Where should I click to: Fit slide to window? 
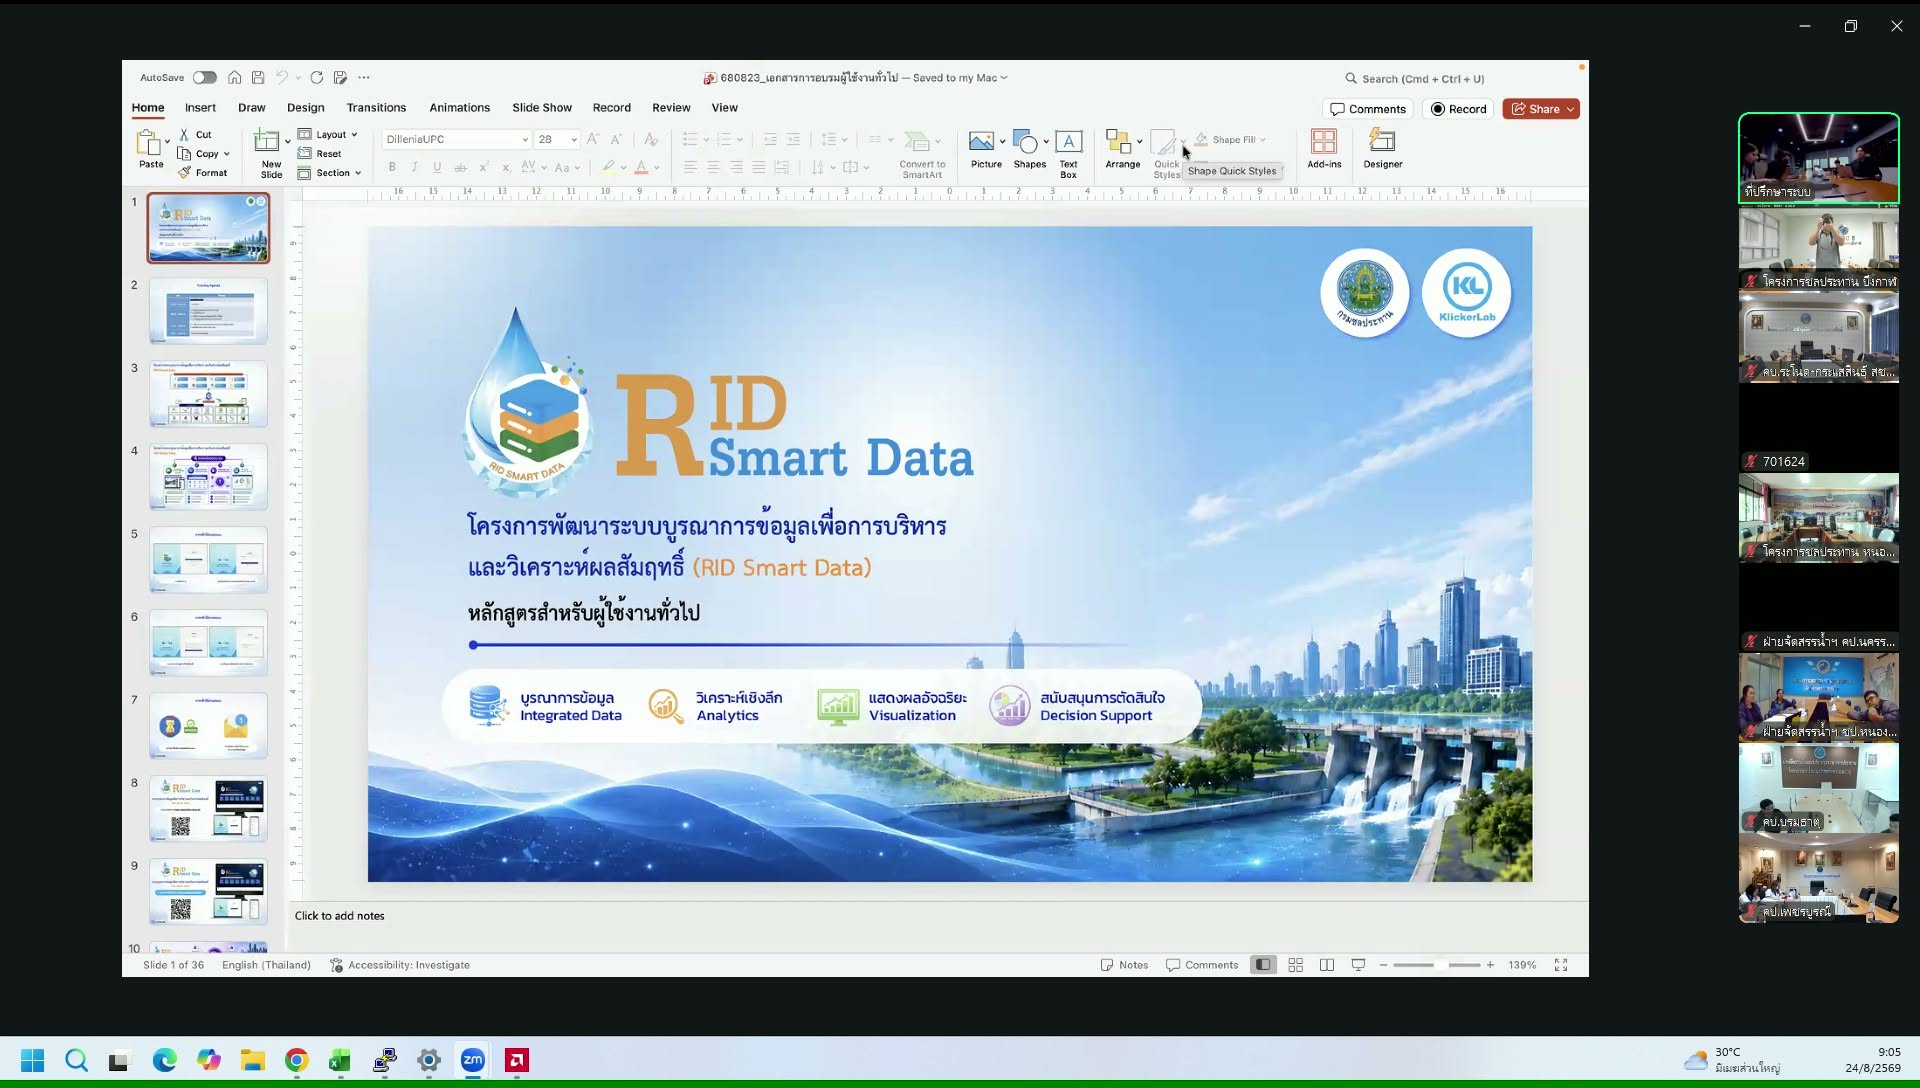click(x=1560, y=965)
